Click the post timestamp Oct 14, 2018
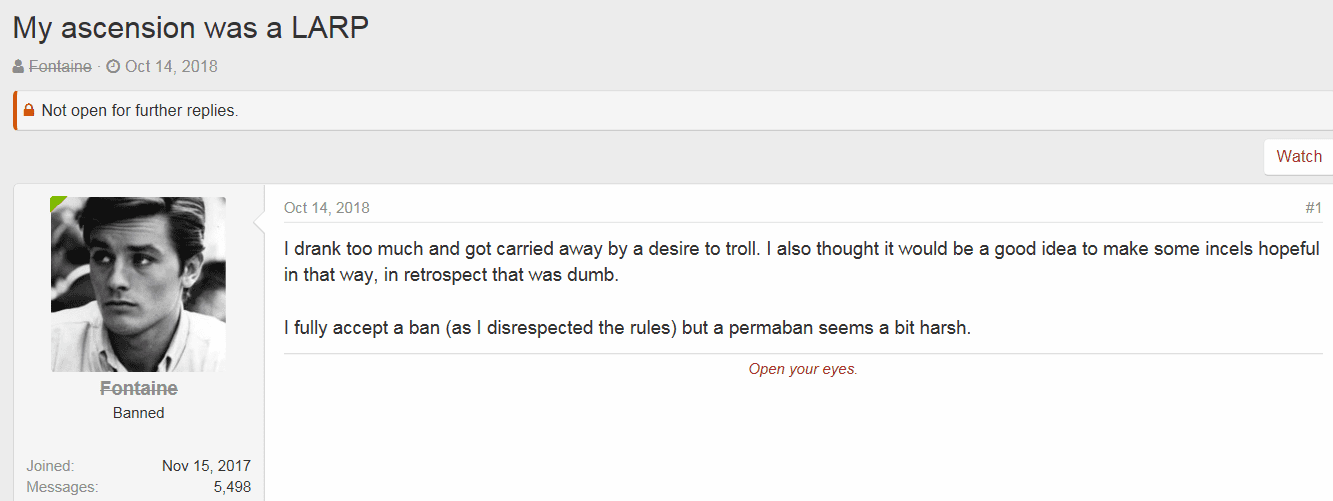This screenshot has height=501, width=1333. pyautogui.click(x=327, y=208)
